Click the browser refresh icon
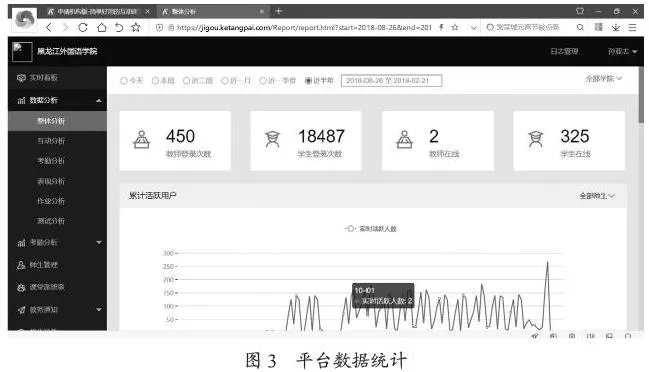This screenshot has height=372, width=649. [83, 28]
